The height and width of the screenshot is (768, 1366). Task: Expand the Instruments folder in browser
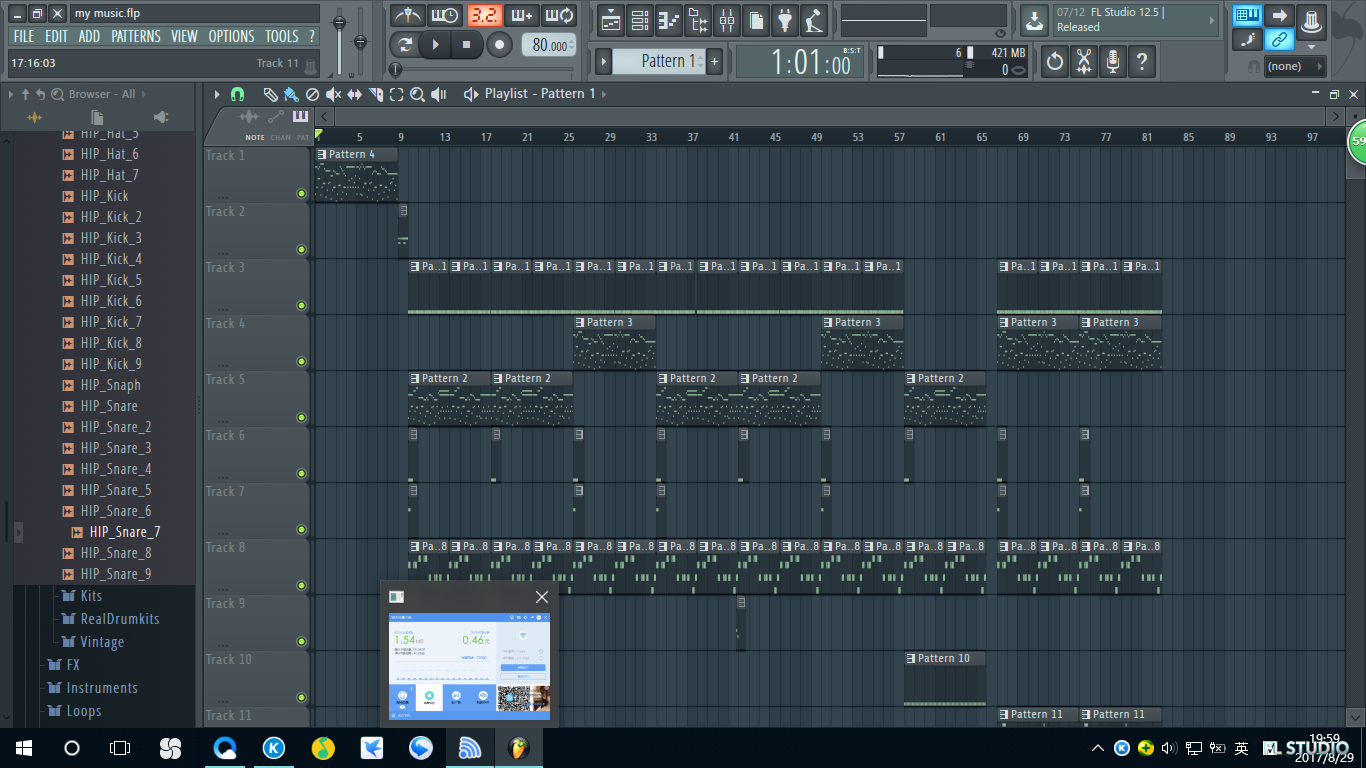92,688
